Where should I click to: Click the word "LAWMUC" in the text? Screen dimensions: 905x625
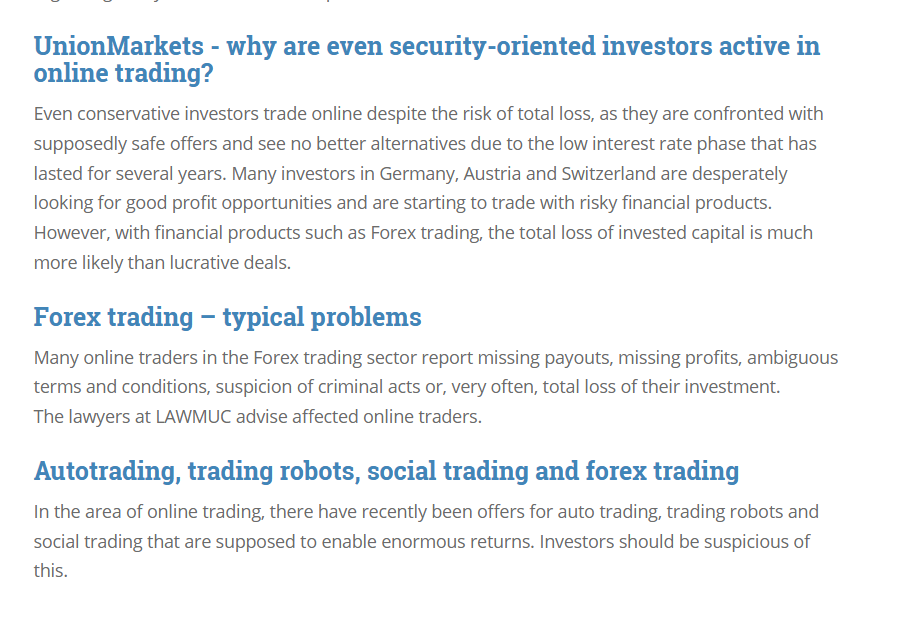tap(192, 416)
